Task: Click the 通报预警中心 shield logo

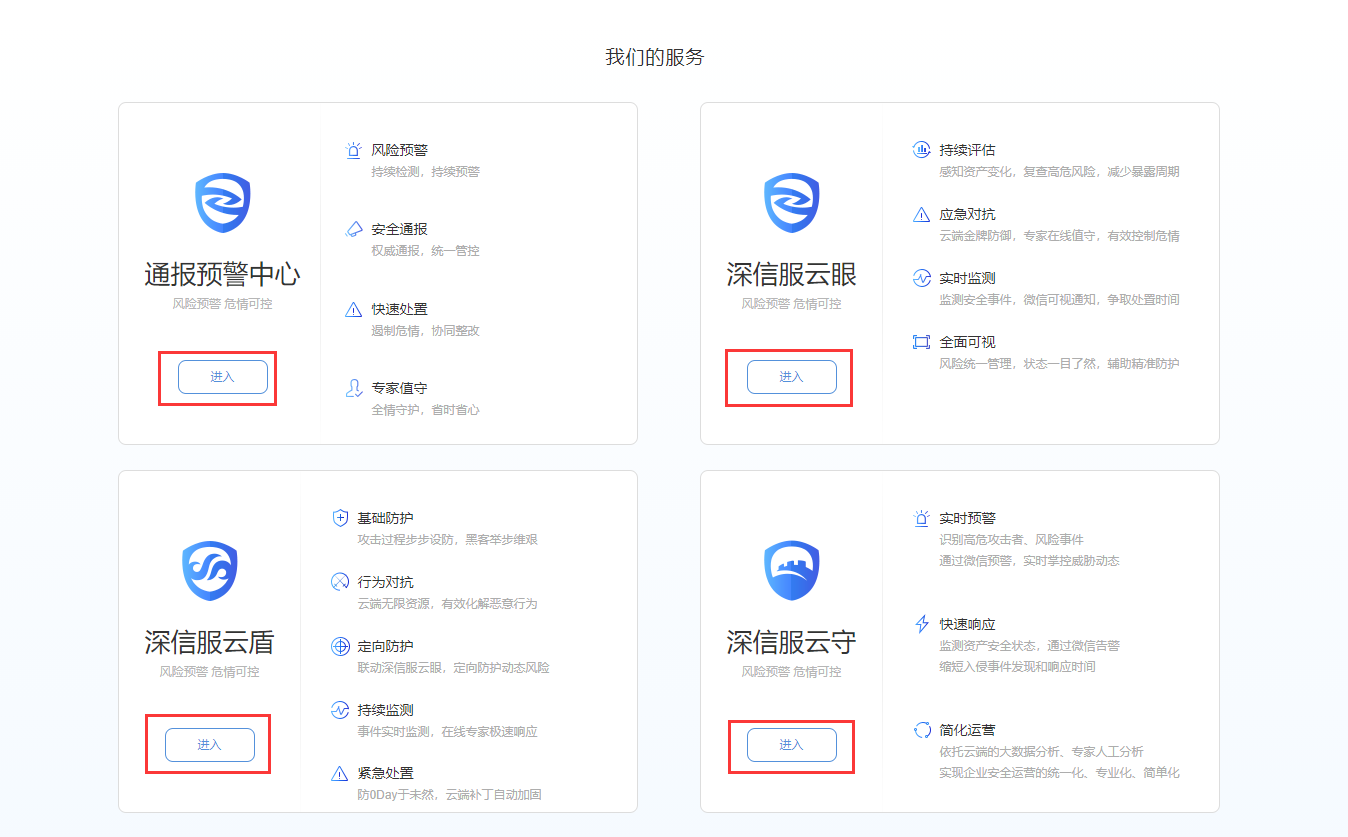Action: pyautogui.click(x=222, y=203)
